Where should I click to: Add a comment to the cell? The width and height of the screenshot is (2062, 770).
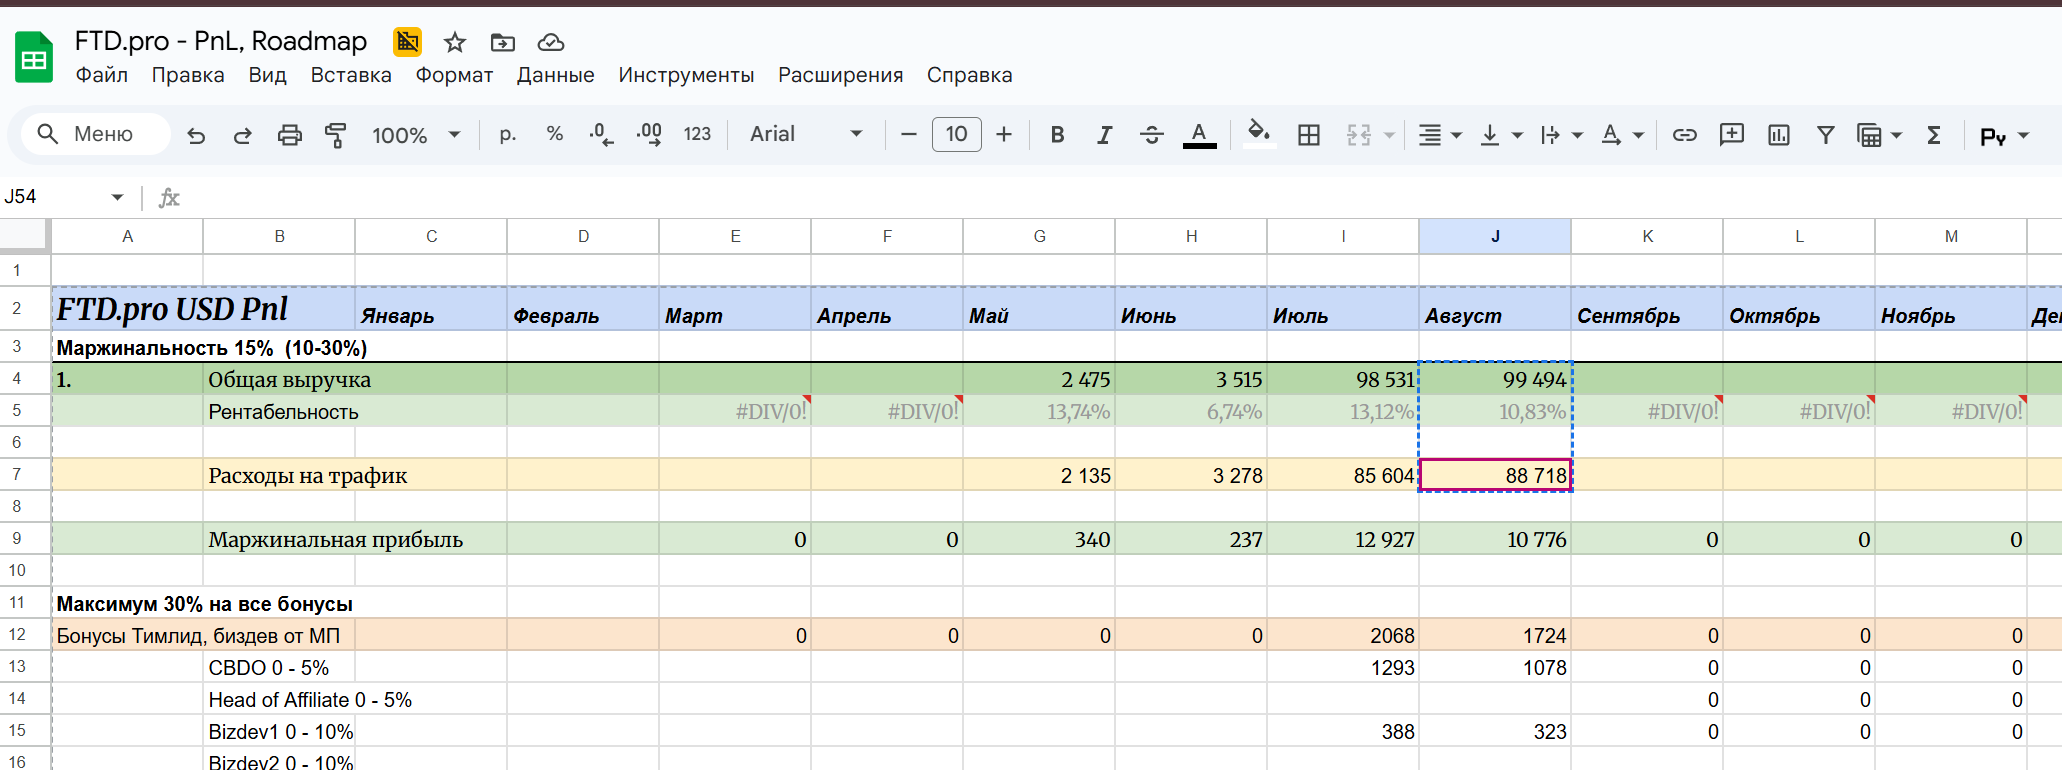point(1732,135)
